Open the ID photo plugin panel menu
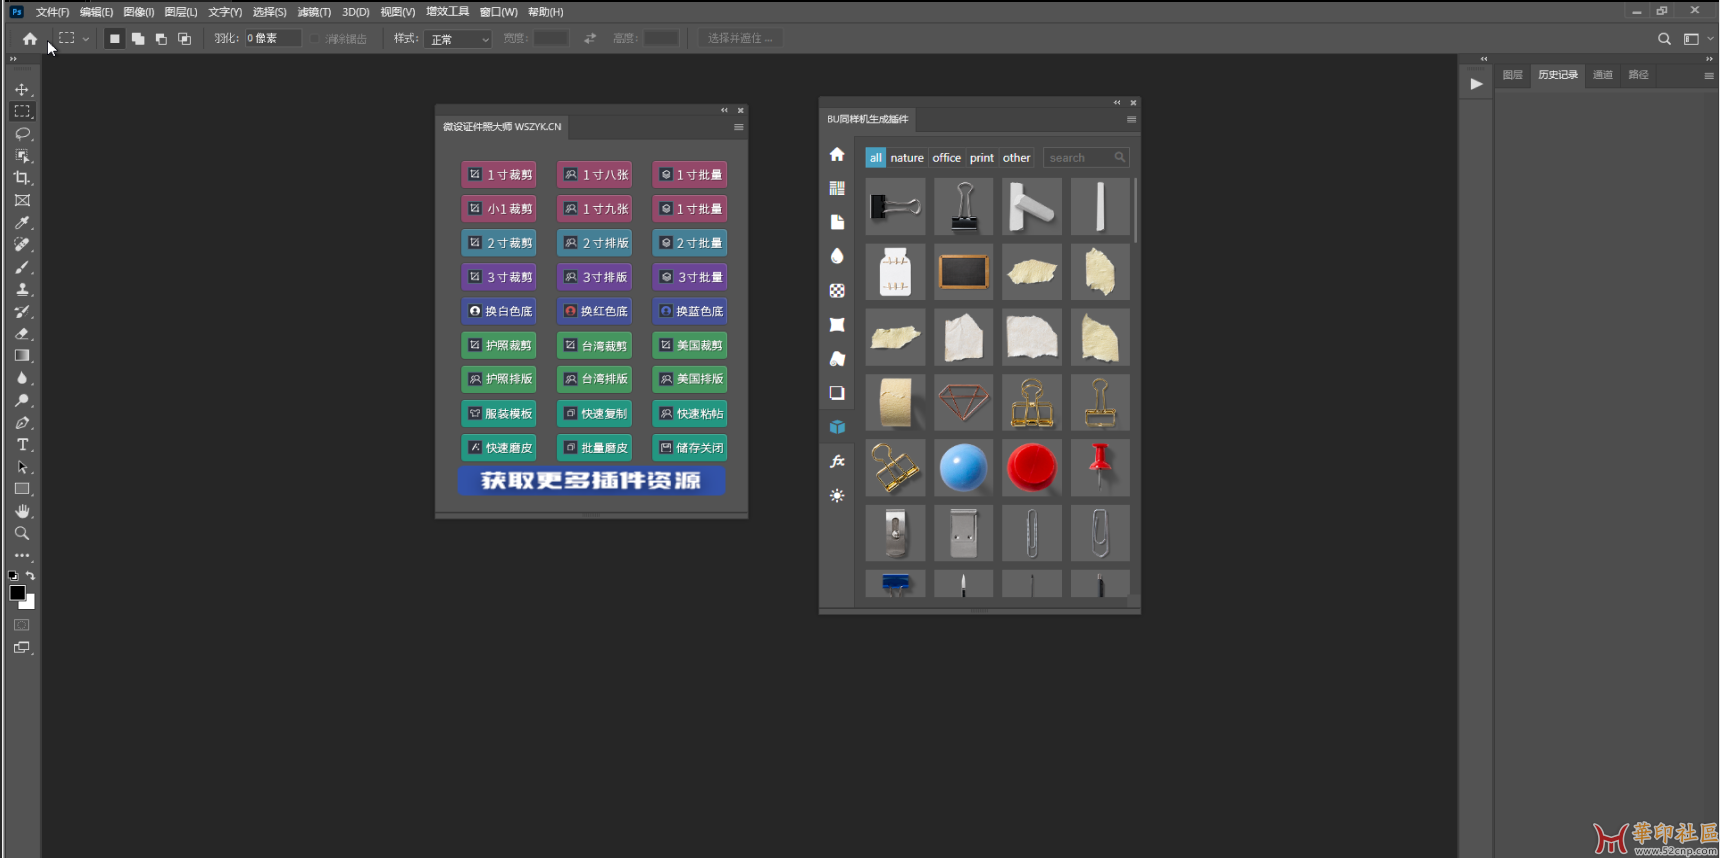This screenshot has height=858, width=1721. [738, 127]
